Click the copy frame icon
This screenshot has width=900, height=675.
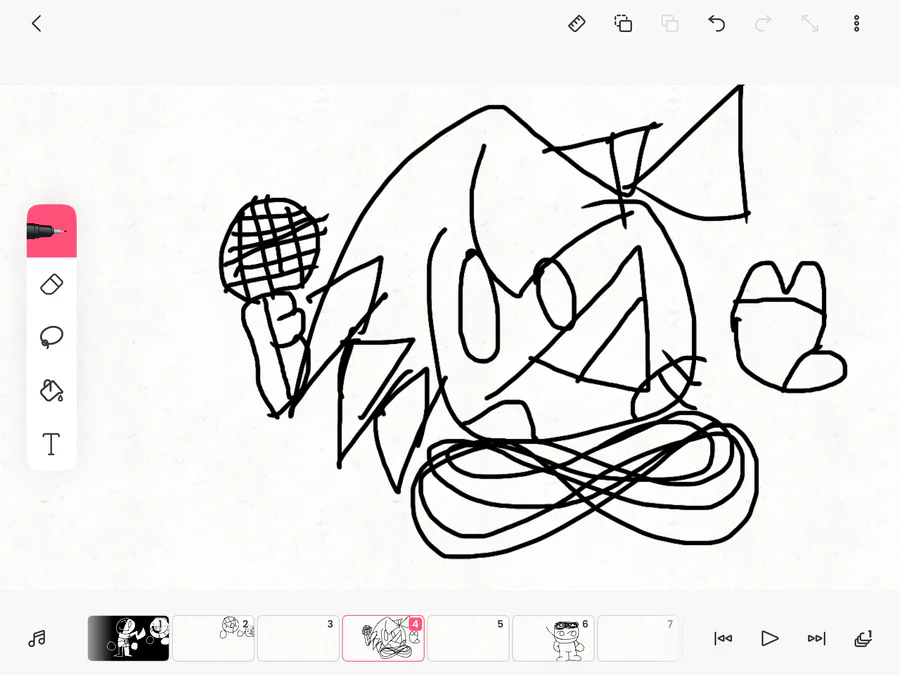(x=623, y=24)
